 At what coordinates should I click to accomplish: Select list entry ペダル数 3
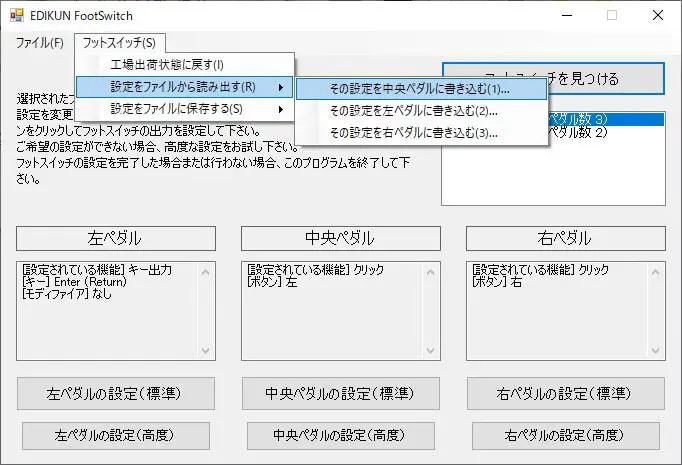(606, 119)
